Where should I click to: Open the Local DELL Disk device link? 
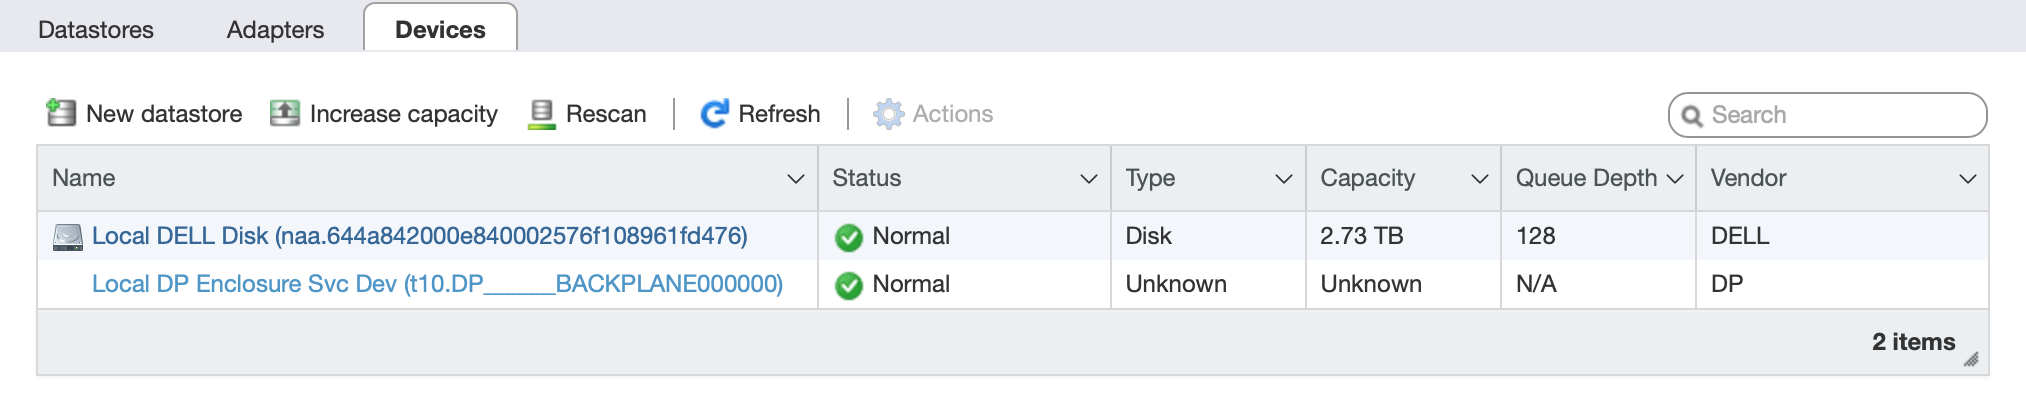coord(420,236)
